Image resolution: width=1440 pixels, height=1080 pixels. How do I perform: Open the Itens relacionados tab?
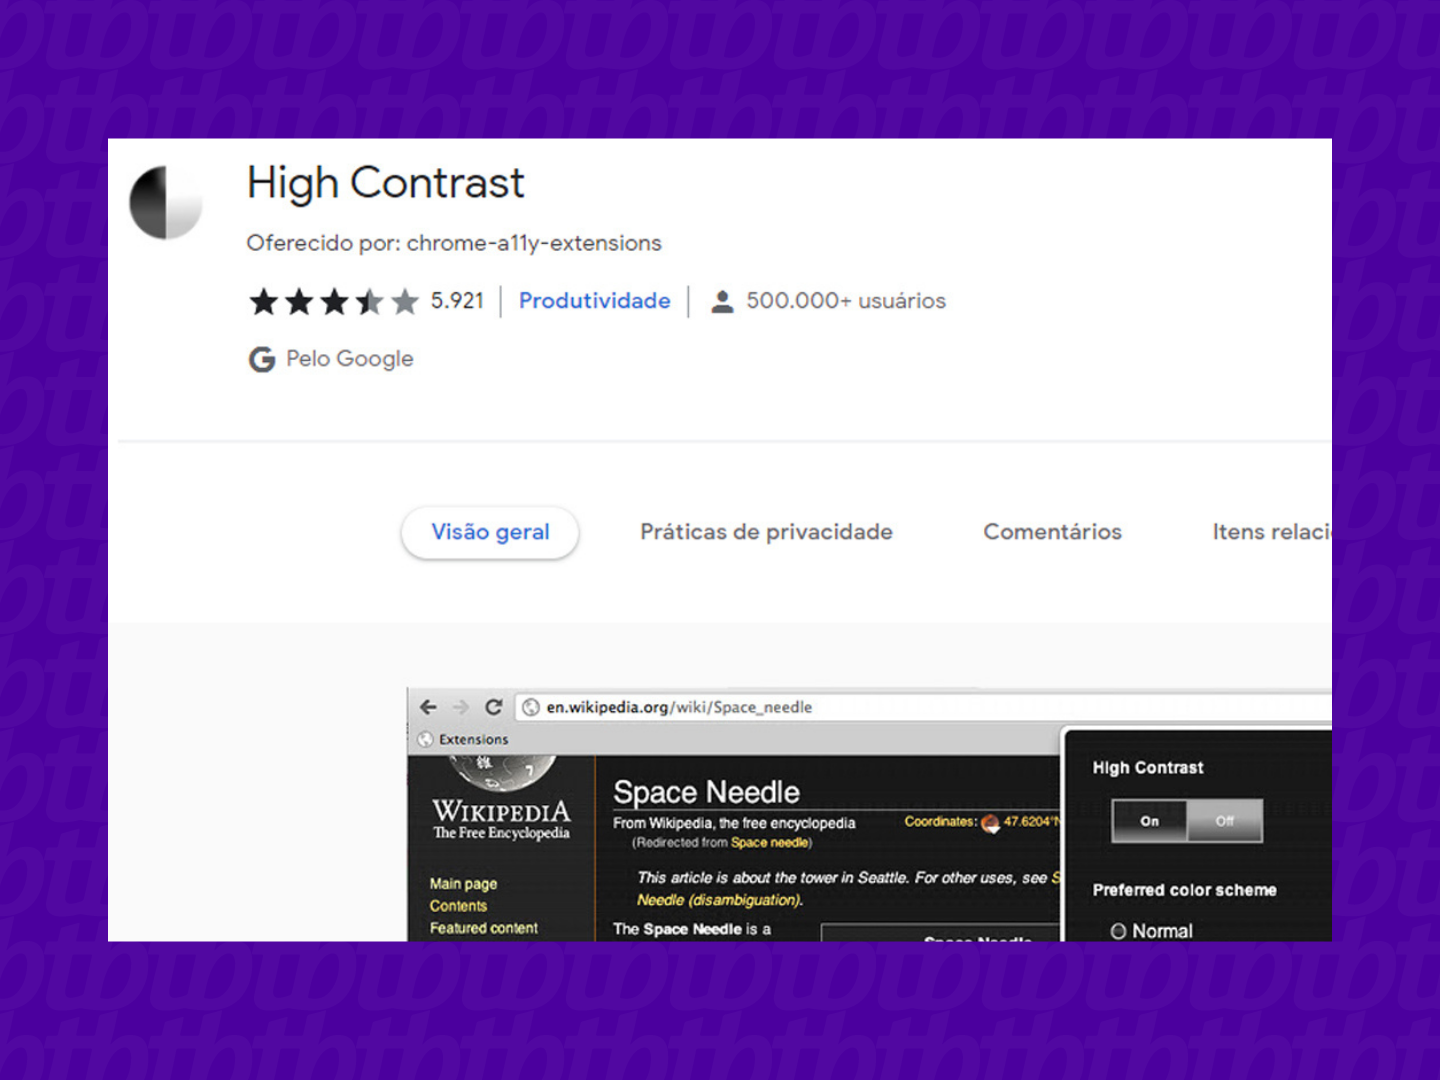pos(1271,532)
